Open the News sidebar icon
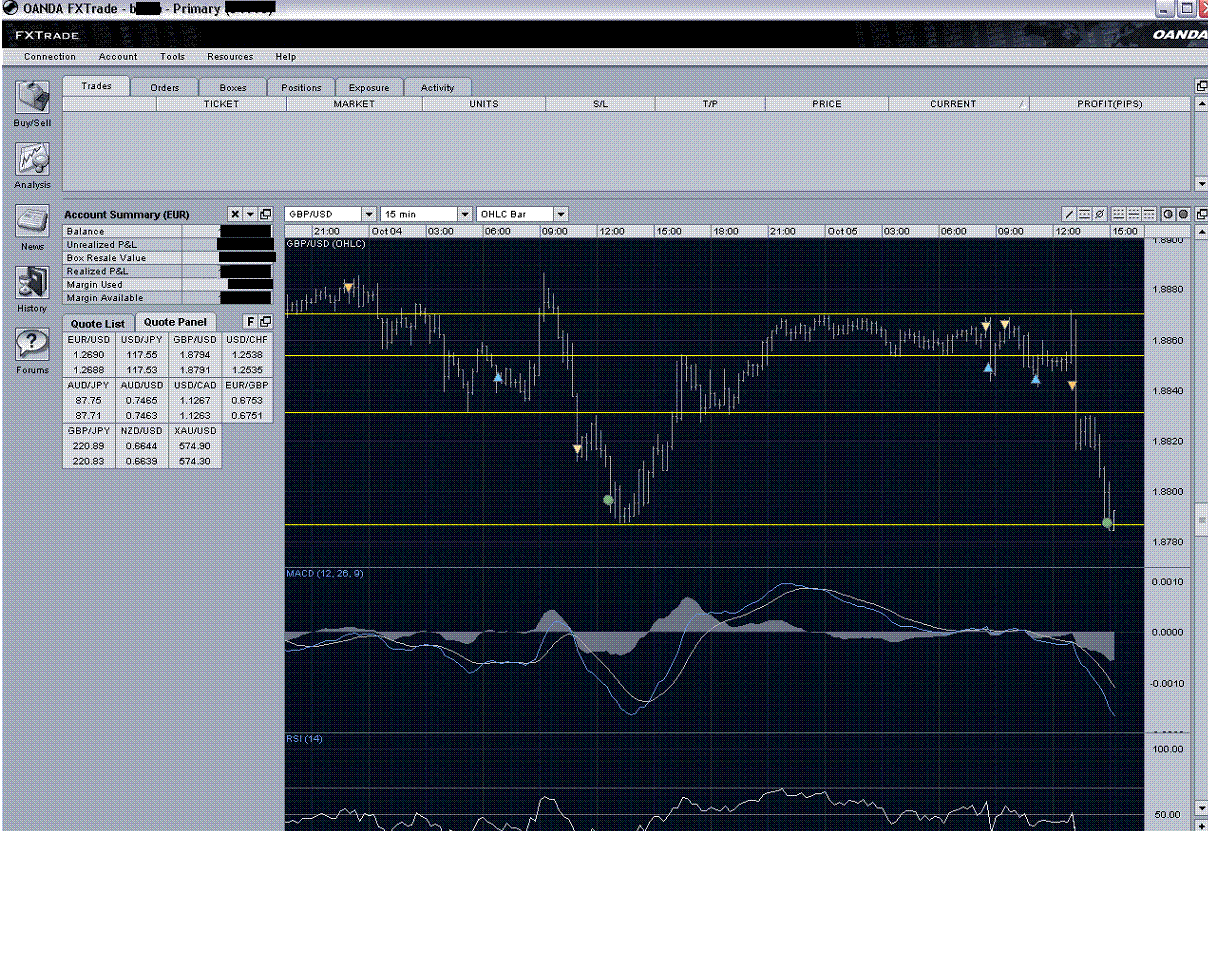 32,221
